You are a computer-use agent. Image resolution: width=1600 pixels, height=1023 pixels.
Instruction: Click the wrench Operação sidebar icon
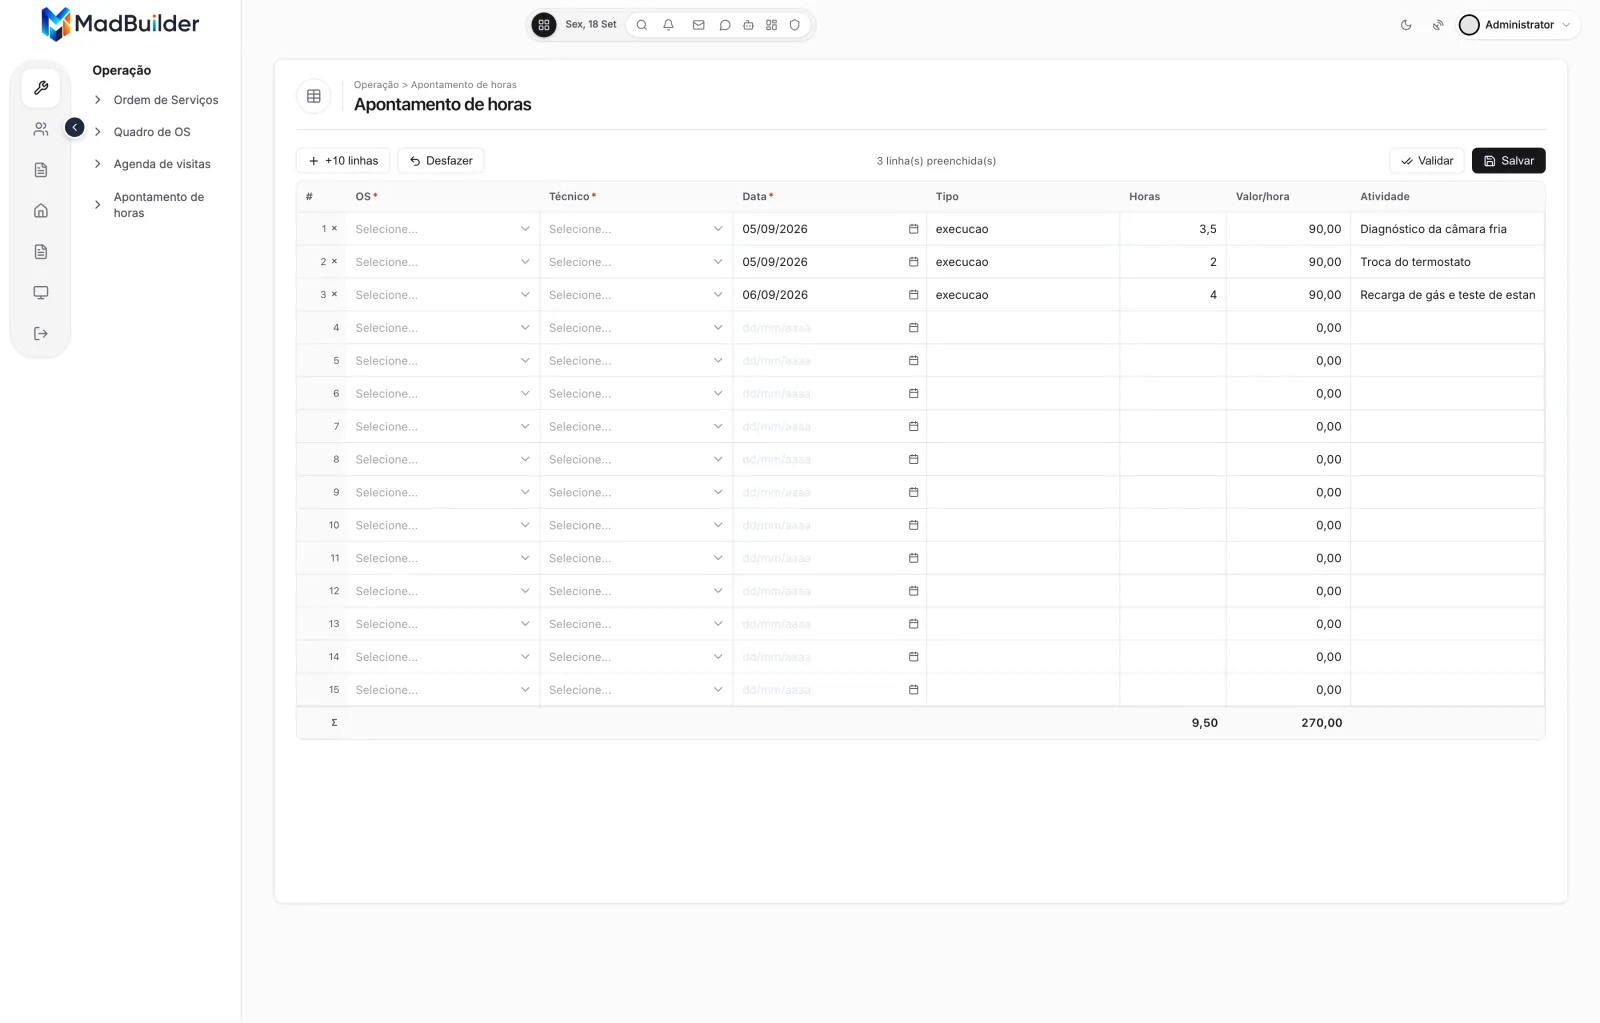[41, 88]
